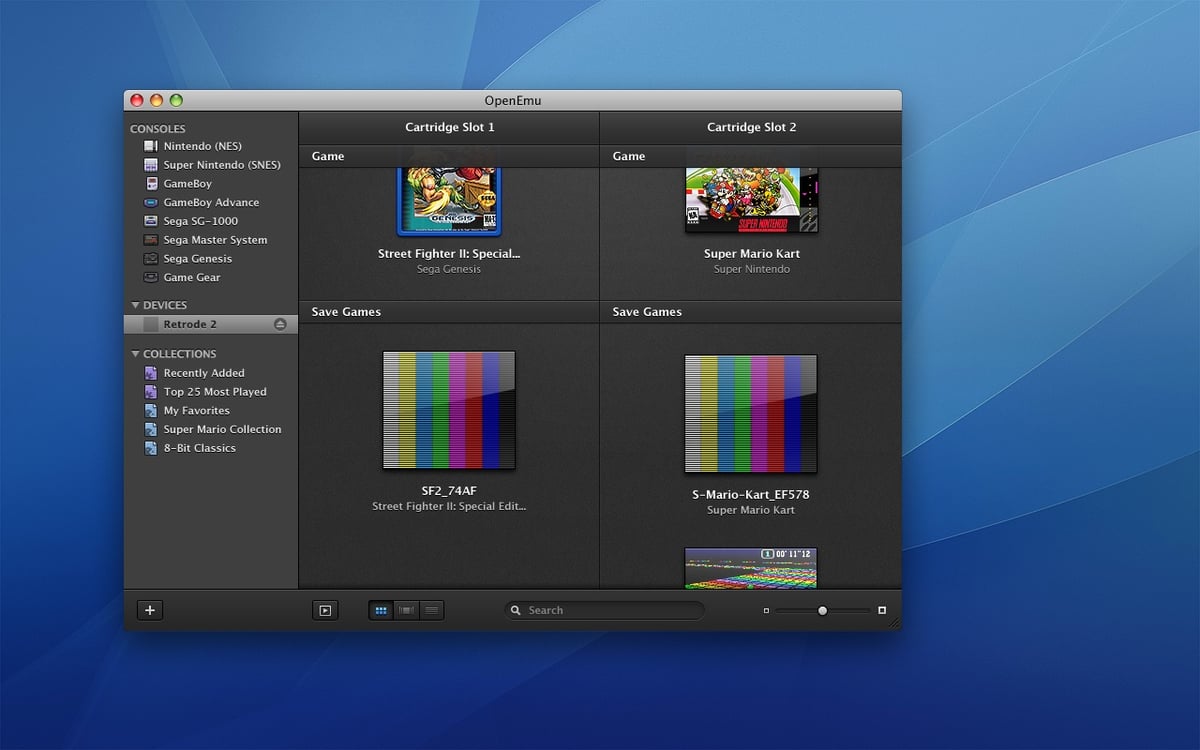Switch to grid view mode

click(x=381, y=610)
